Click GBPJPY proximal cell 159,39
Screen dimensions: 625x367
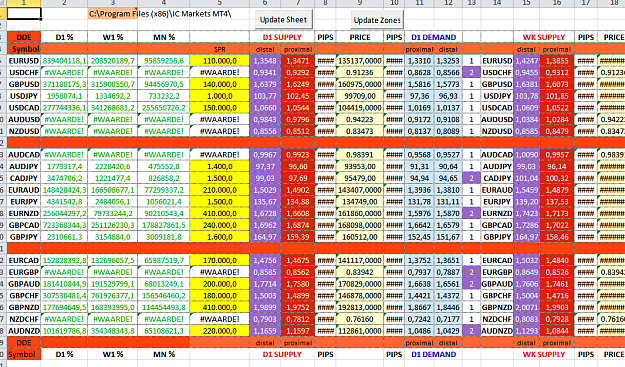298,237
